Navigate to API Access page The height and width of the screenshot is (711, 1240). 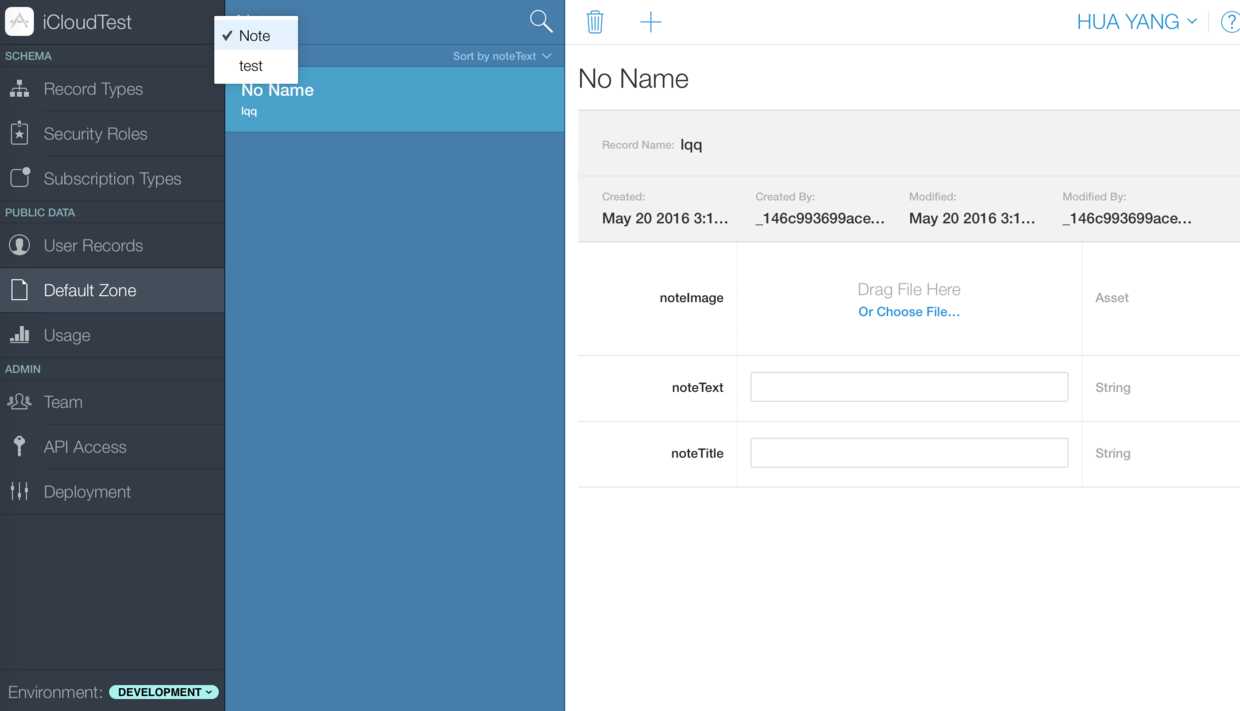pyautogui.click(x=85, y=447)
